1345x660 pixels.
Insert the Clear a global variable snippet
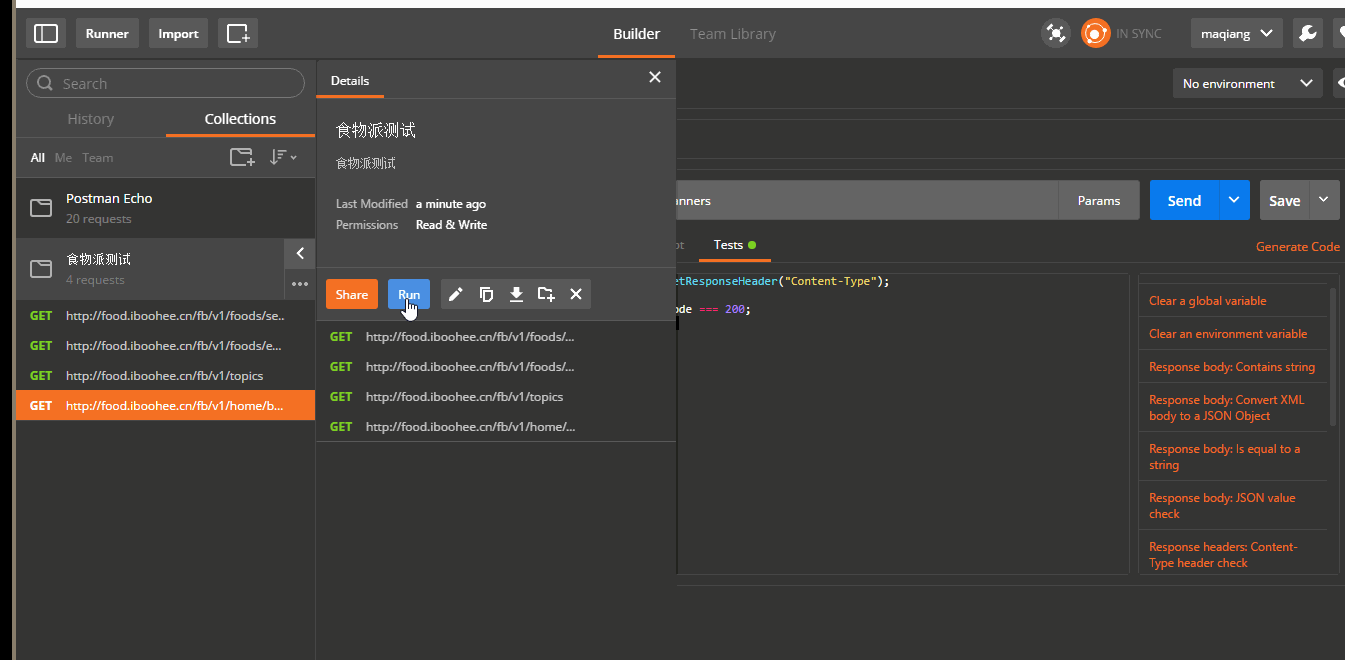(1207, 300)
